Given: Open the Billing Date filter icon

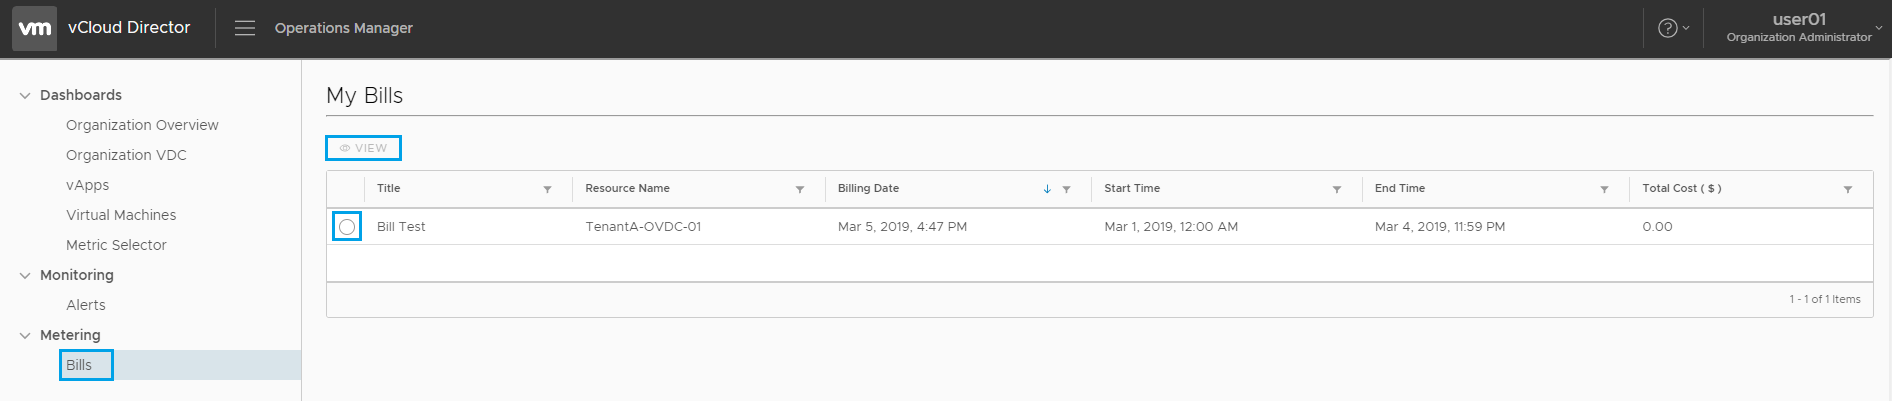Looking at the screenshot, I should pos(1066,189).
